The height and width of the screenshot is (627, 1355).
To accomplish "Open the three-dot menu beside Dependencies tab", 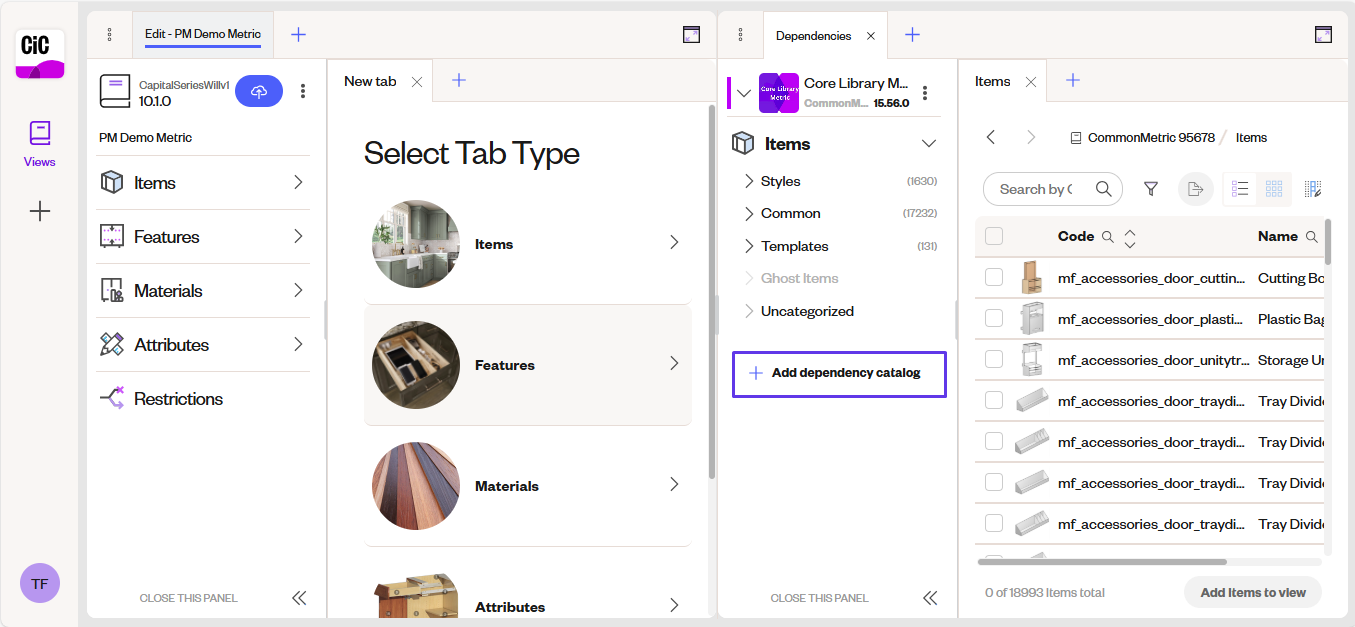I will pos(740,35).
